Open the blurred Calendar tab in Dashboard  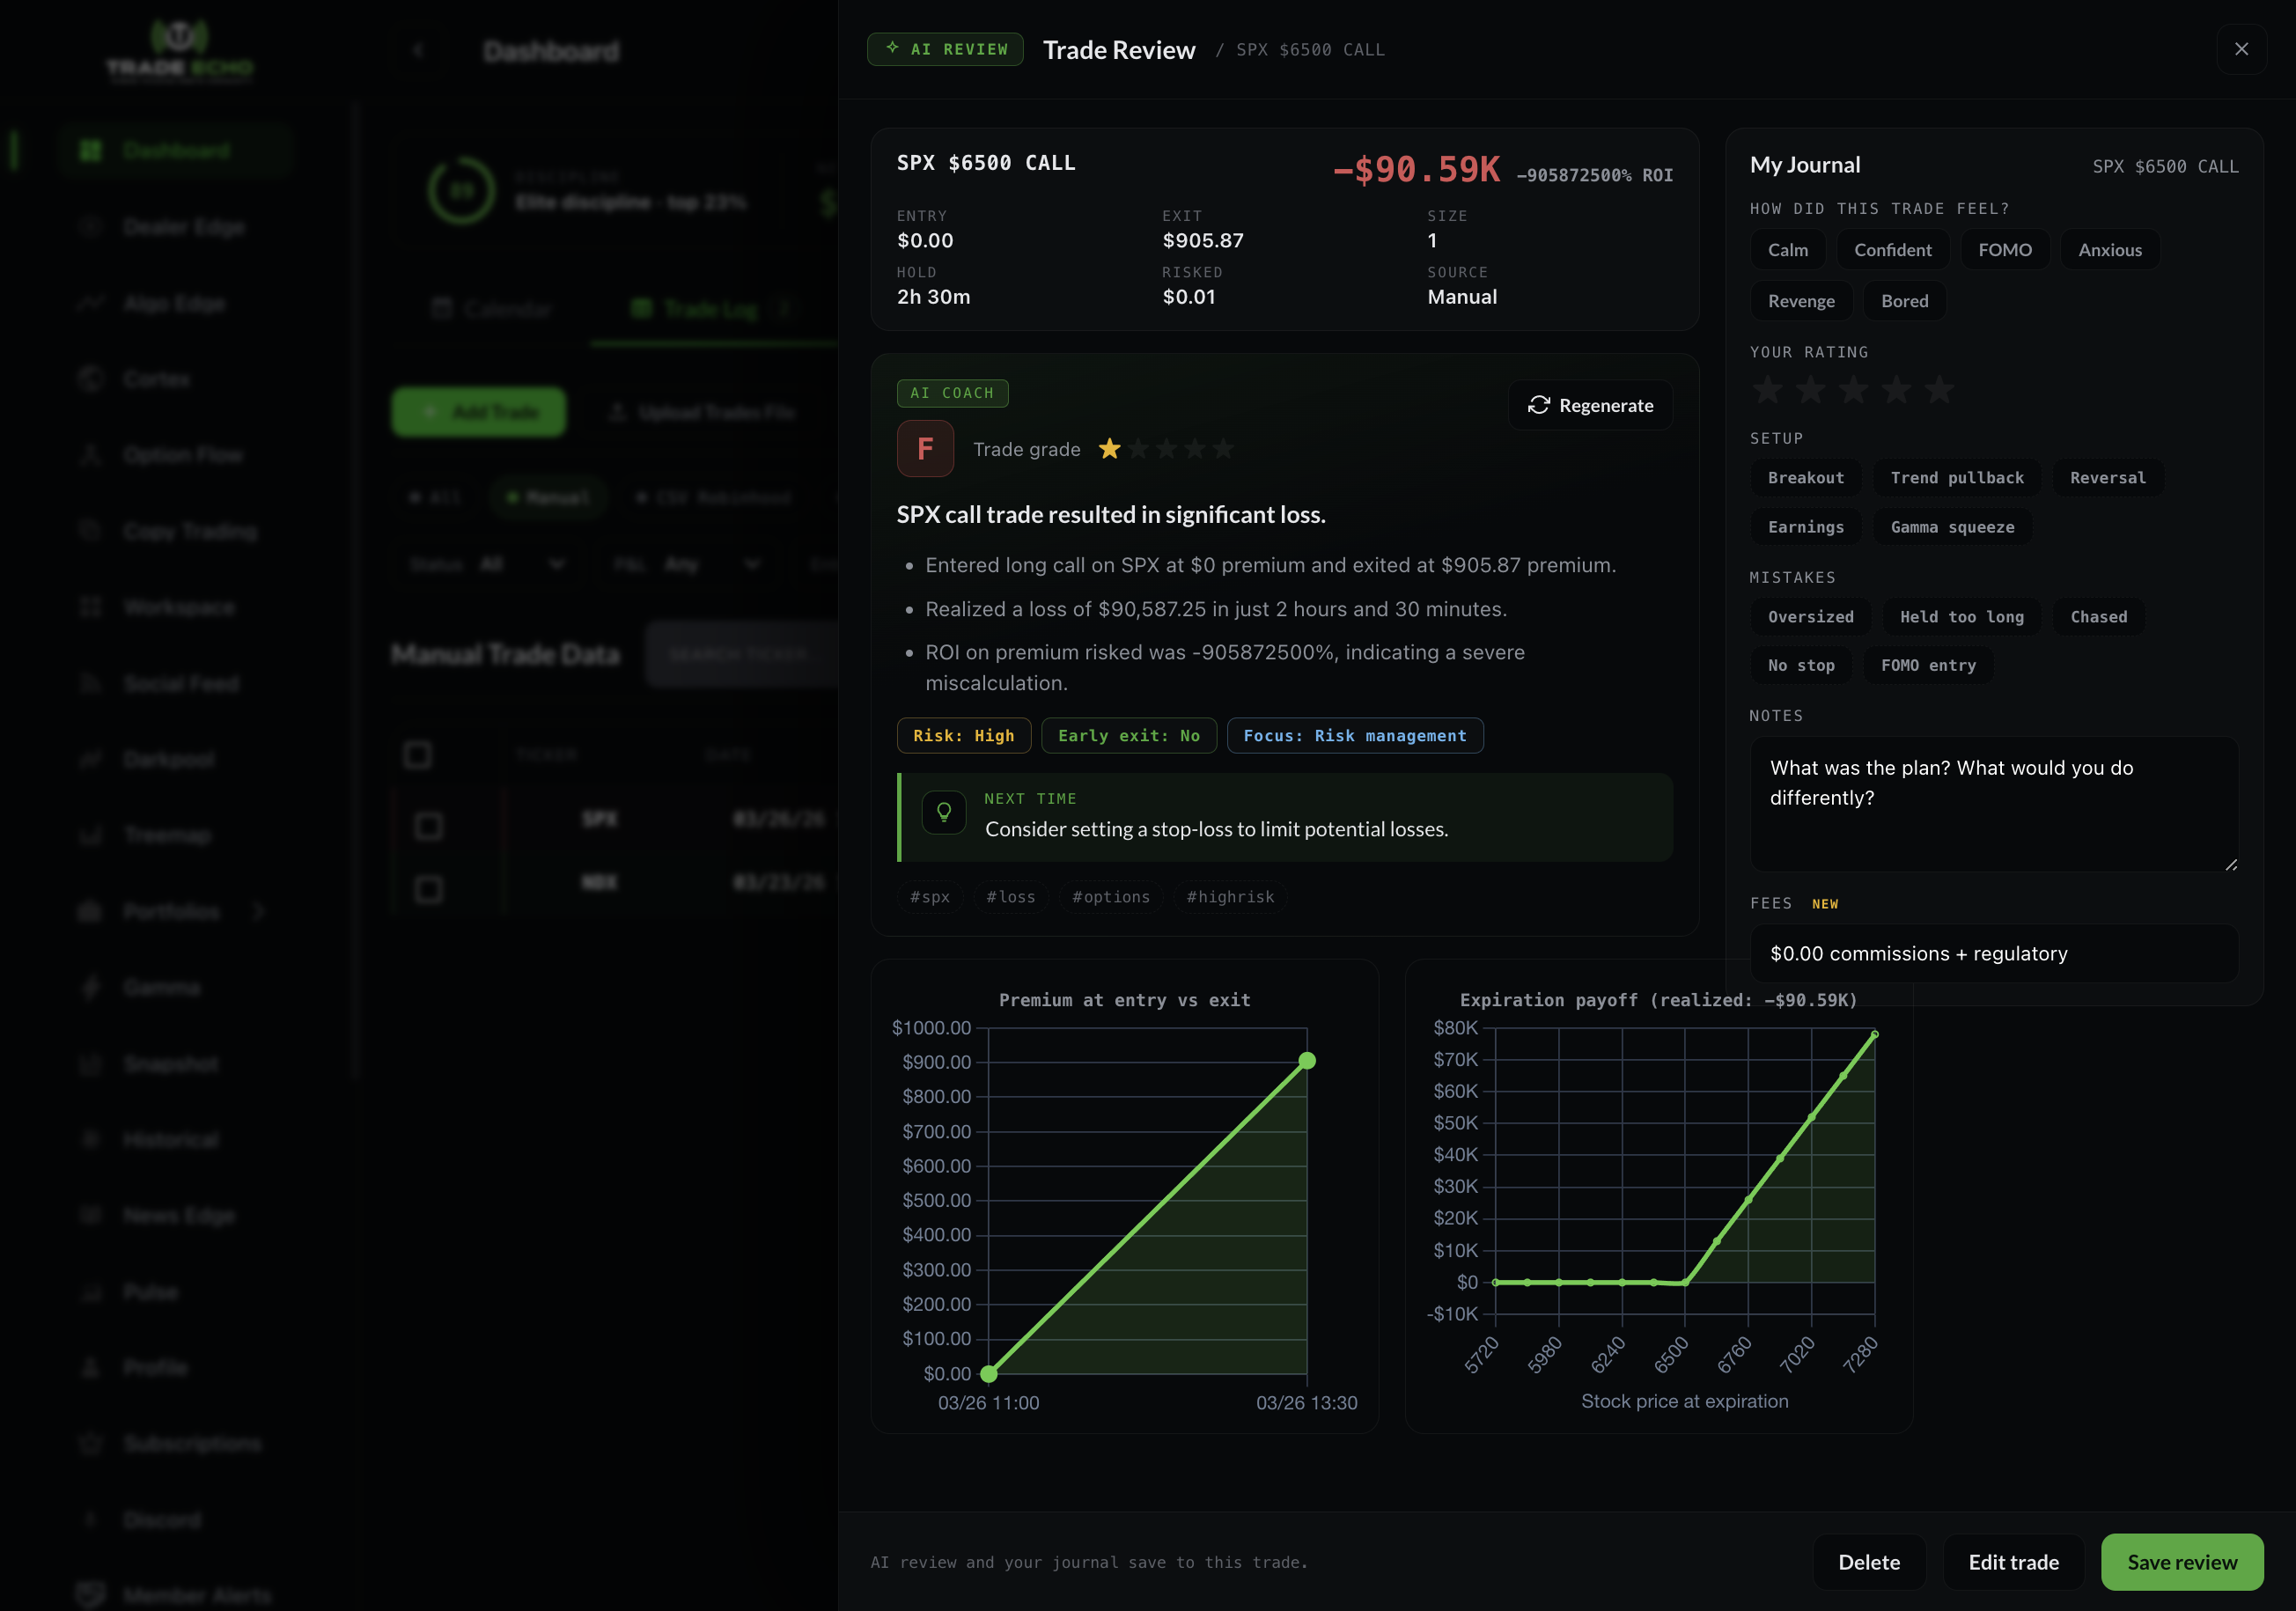click(491, 309)
